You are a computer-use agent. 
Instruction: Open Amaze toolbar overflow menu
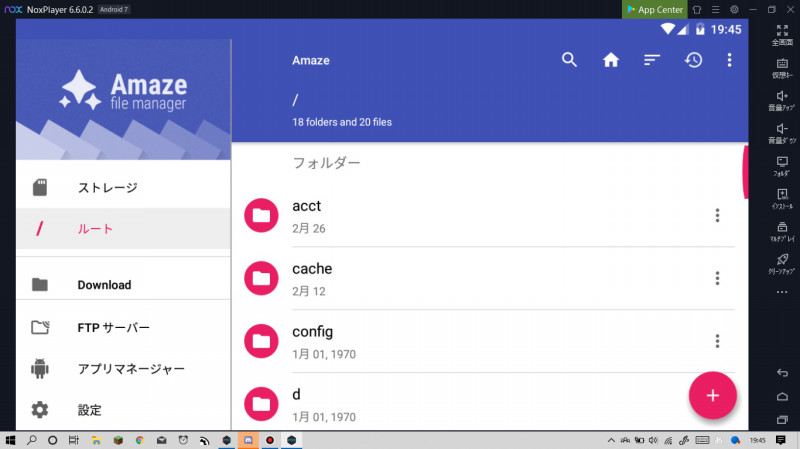730,60
